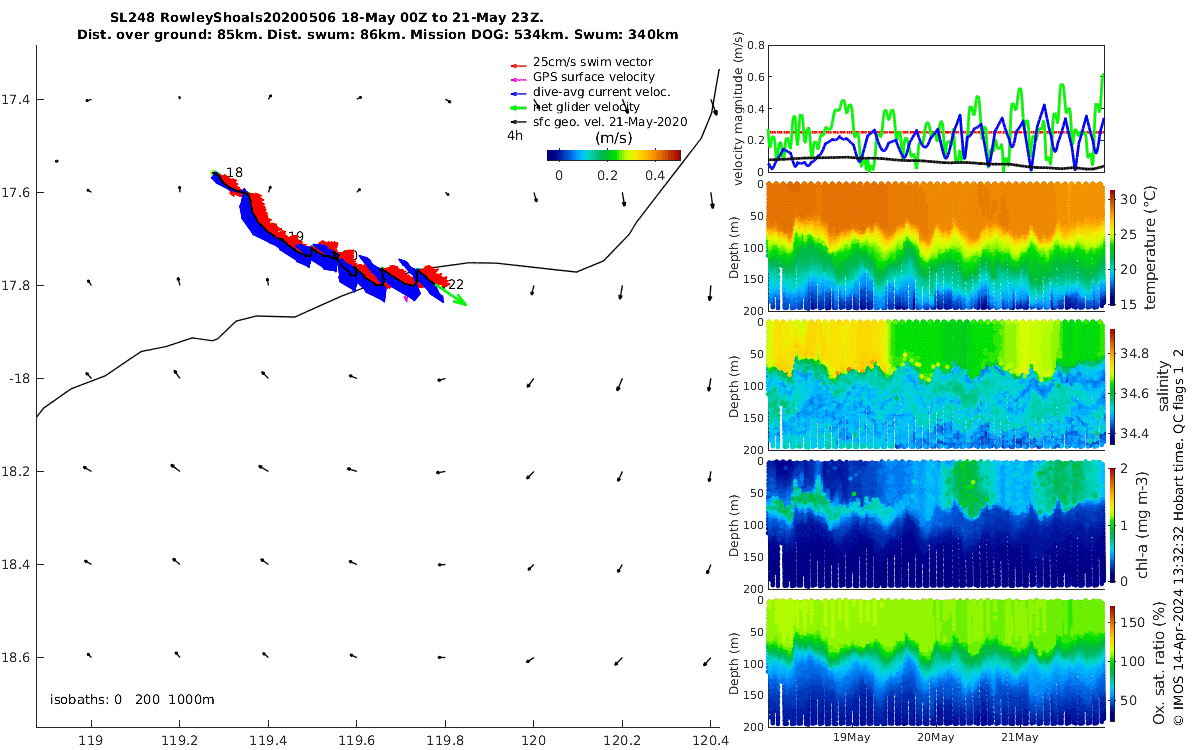Click the velocity (m/s) horizontal colorbar
Screen dimensions: 1200x750
(614, 155)
